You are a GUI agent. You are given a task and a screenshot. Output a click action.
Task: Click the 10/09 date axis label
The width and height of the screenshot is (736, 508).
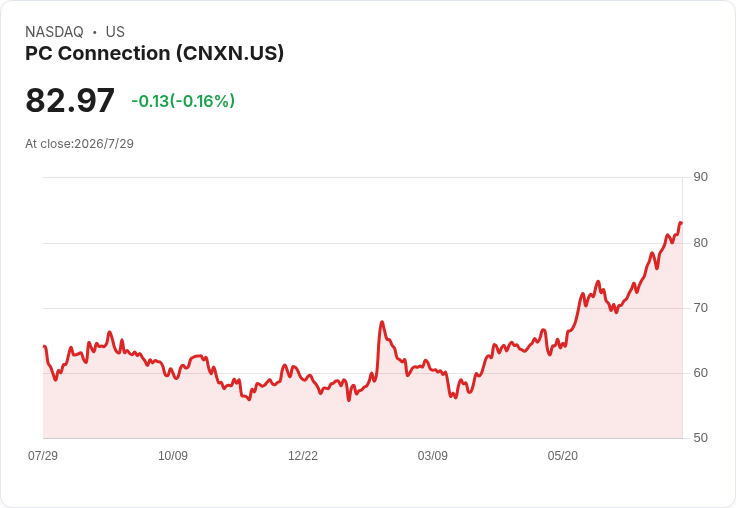coord(173,455)
